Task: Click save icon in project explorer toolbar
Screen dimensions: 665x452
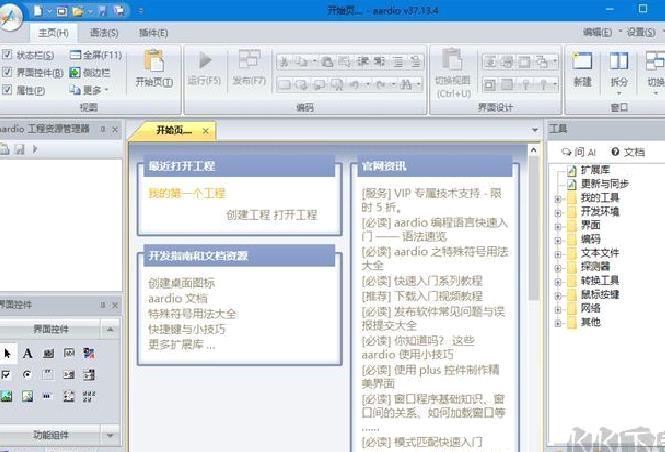Action: pos(20,149)
